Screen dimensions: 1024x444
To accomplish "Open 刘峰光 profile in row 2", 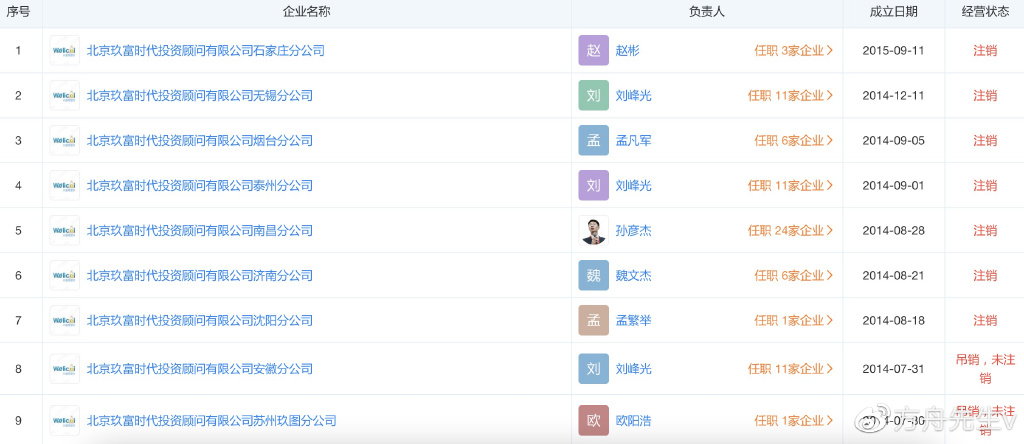I will 633,95.
